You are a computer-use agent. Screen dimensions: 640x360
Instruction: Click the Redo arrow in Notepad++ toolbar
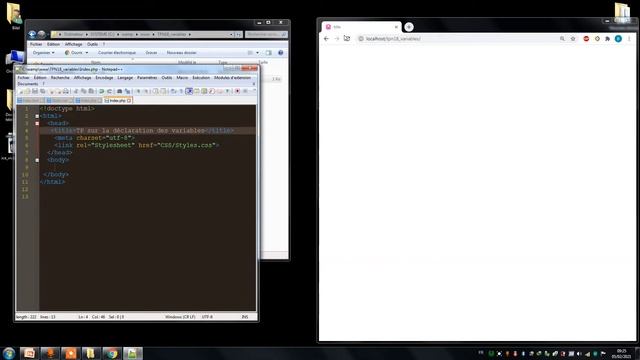pos(109,91)
